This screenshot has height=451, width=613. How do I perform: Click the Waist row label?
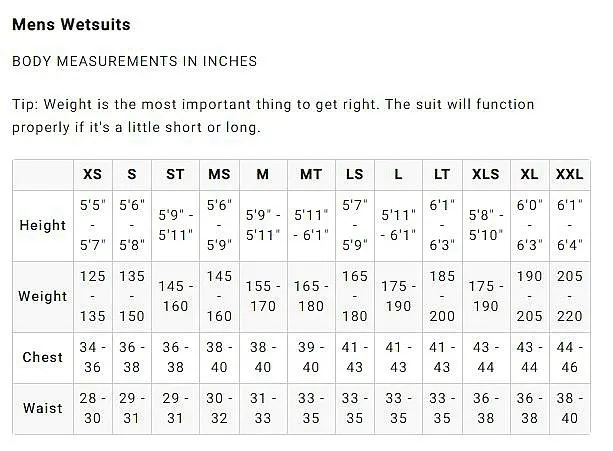(43, 408)
